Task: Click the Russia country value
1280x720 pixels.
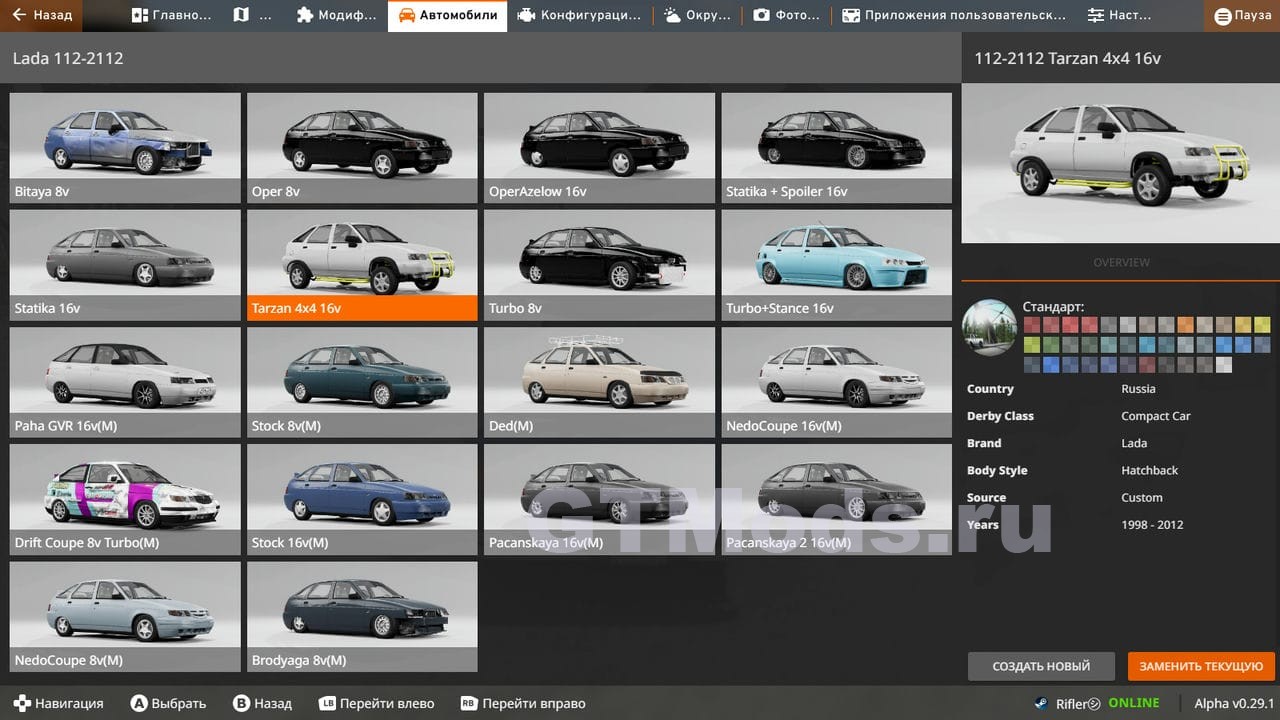Action: click(1138, 389)
